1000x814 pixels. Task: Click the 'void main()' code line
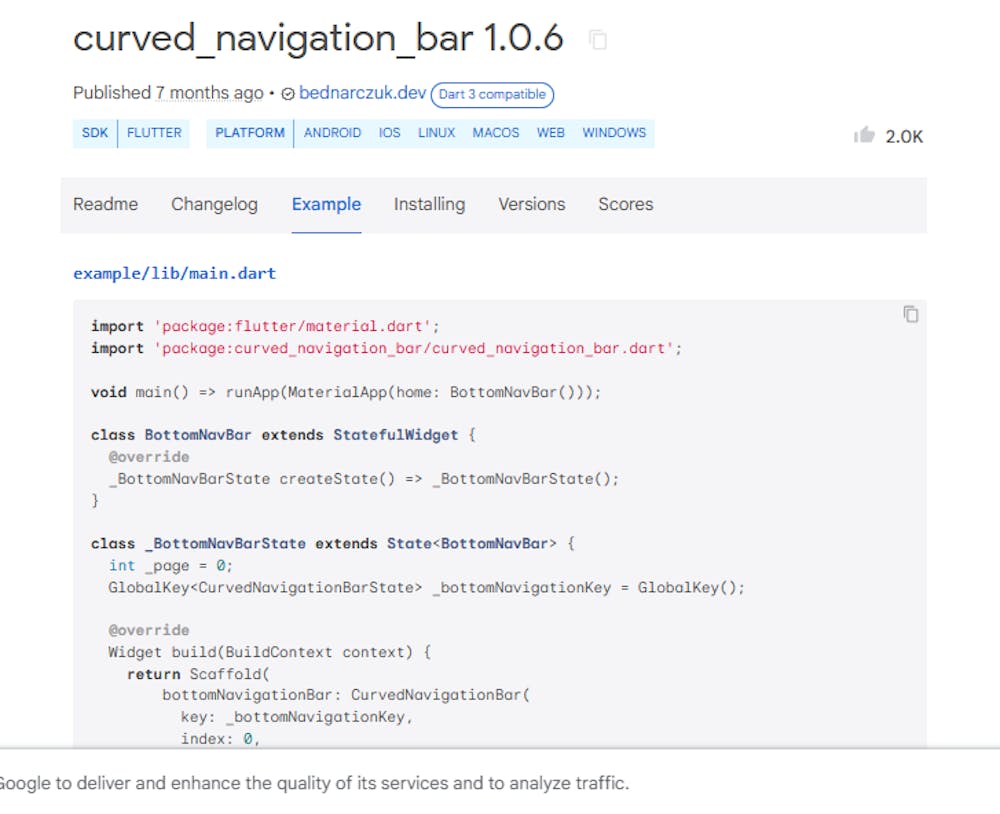(x=346, y=392)
